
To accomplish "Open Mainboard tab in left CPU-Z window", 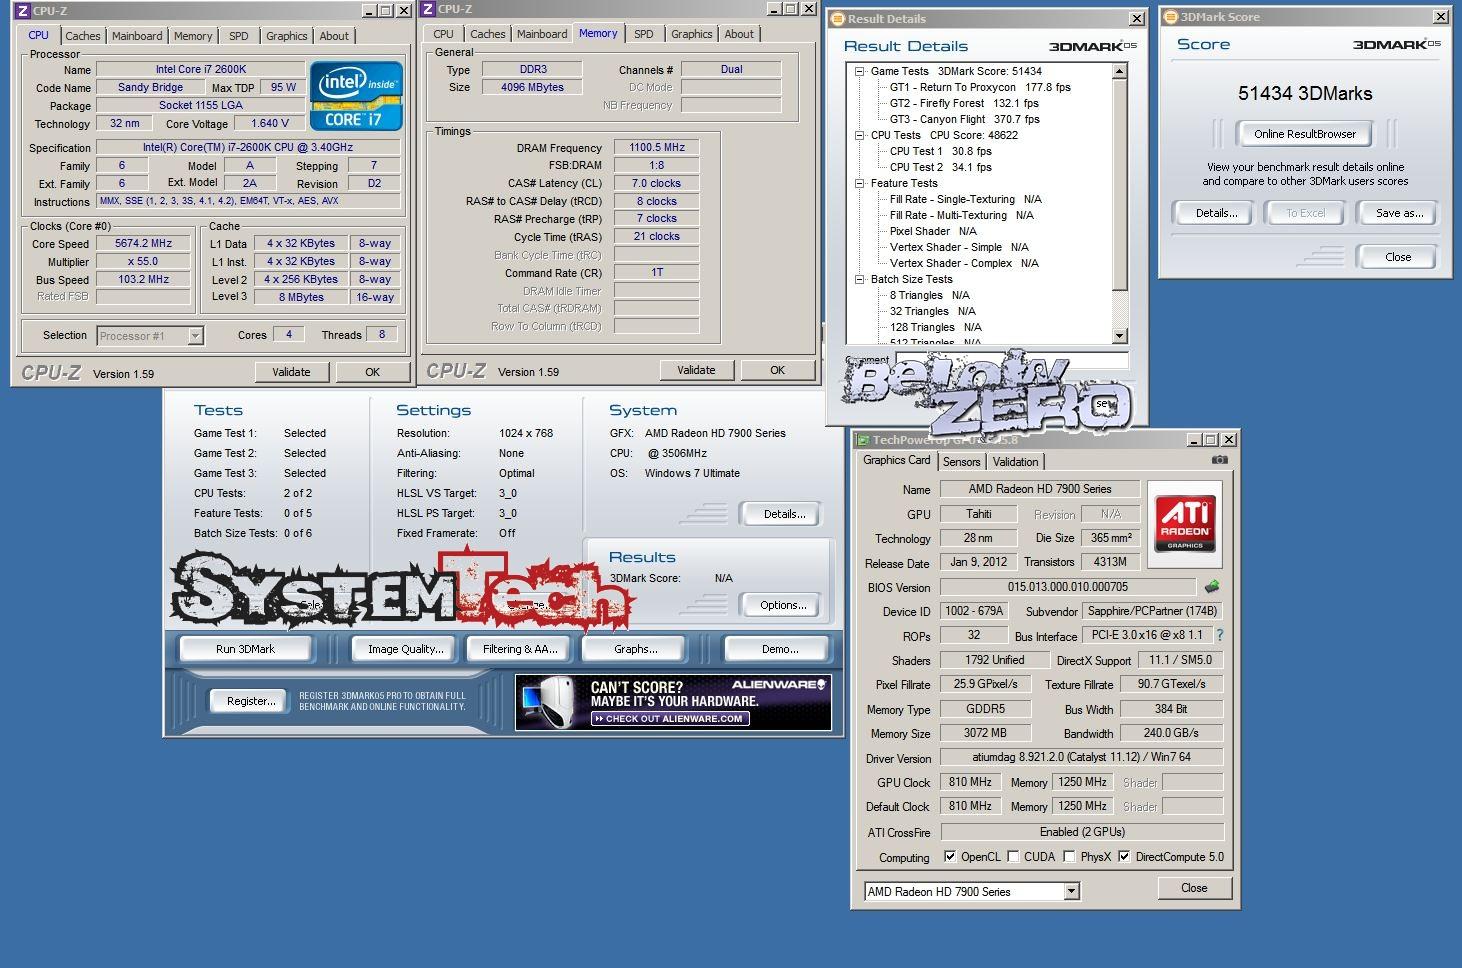I will [x=137, y=35].
